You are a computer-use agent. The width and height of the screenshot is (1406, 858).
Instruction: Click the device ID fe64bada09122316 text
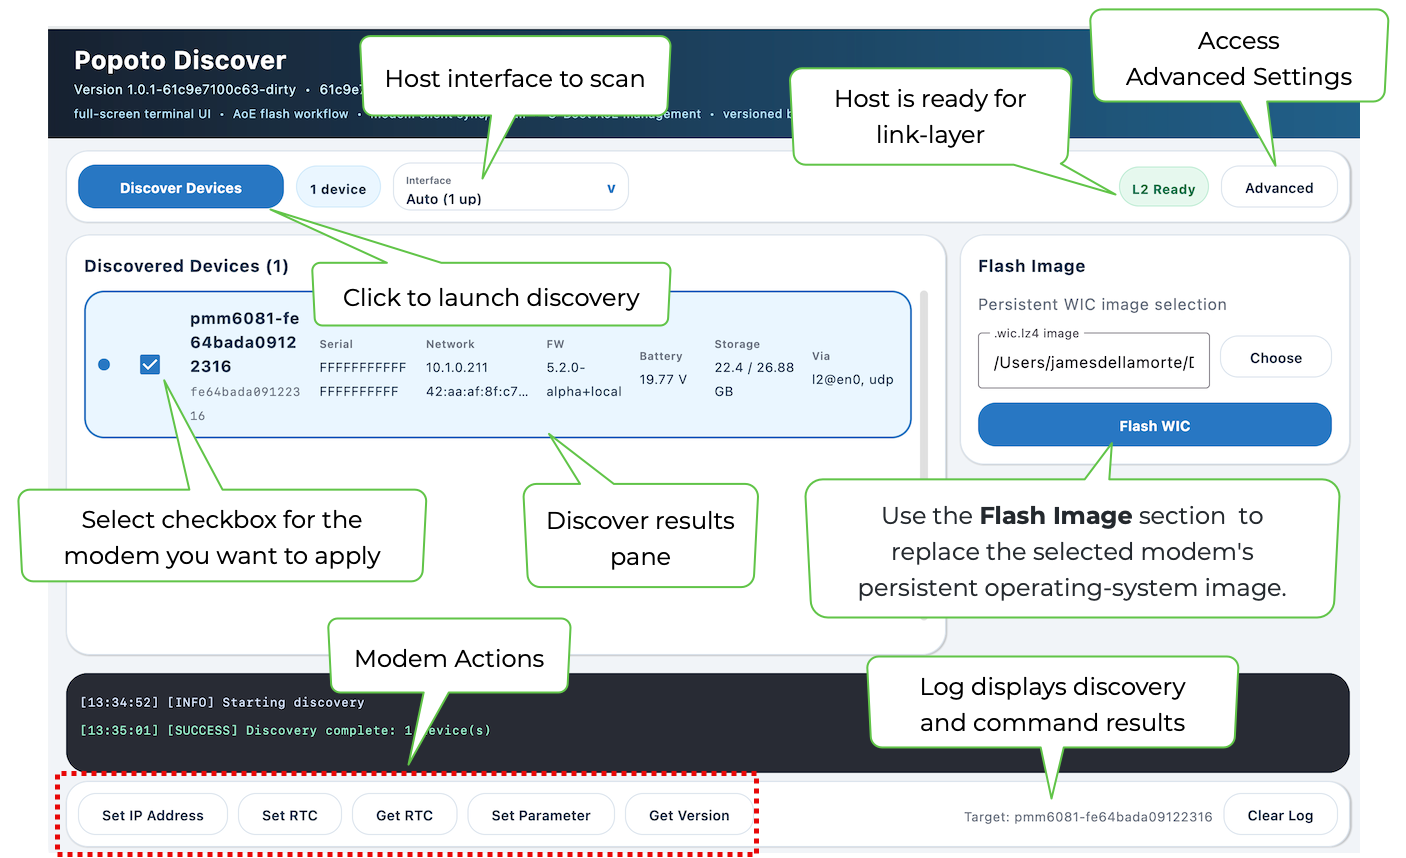click(245, 403)
